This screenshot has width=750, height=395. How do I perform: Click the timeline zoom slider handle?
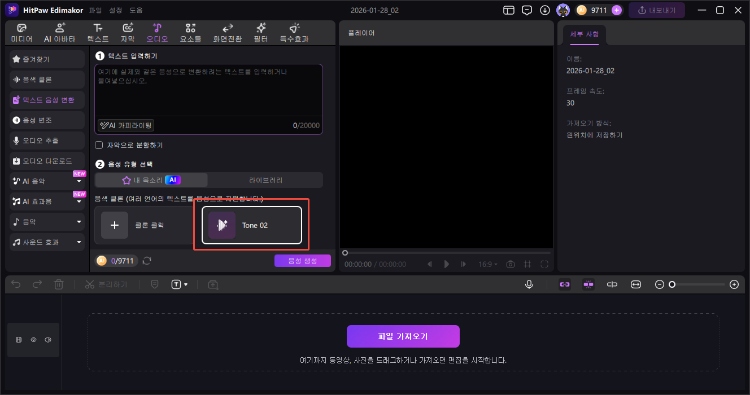coord(672,285)
